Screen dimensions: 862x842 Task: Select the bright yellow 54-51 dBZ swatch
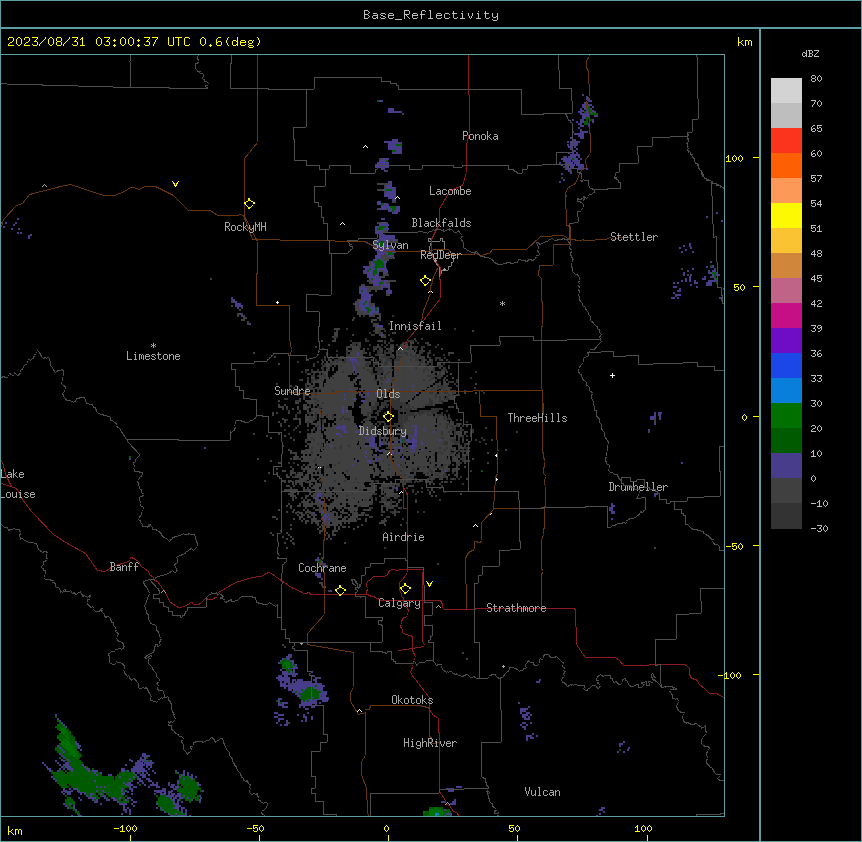(786, 215)
